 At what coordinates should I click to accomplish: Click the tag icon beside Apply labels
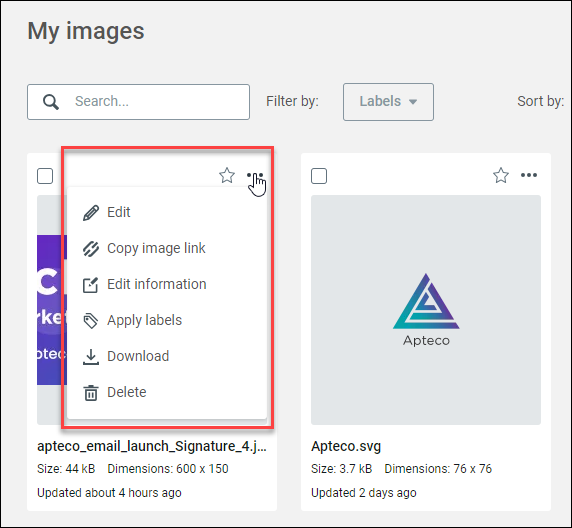[91, 321]
